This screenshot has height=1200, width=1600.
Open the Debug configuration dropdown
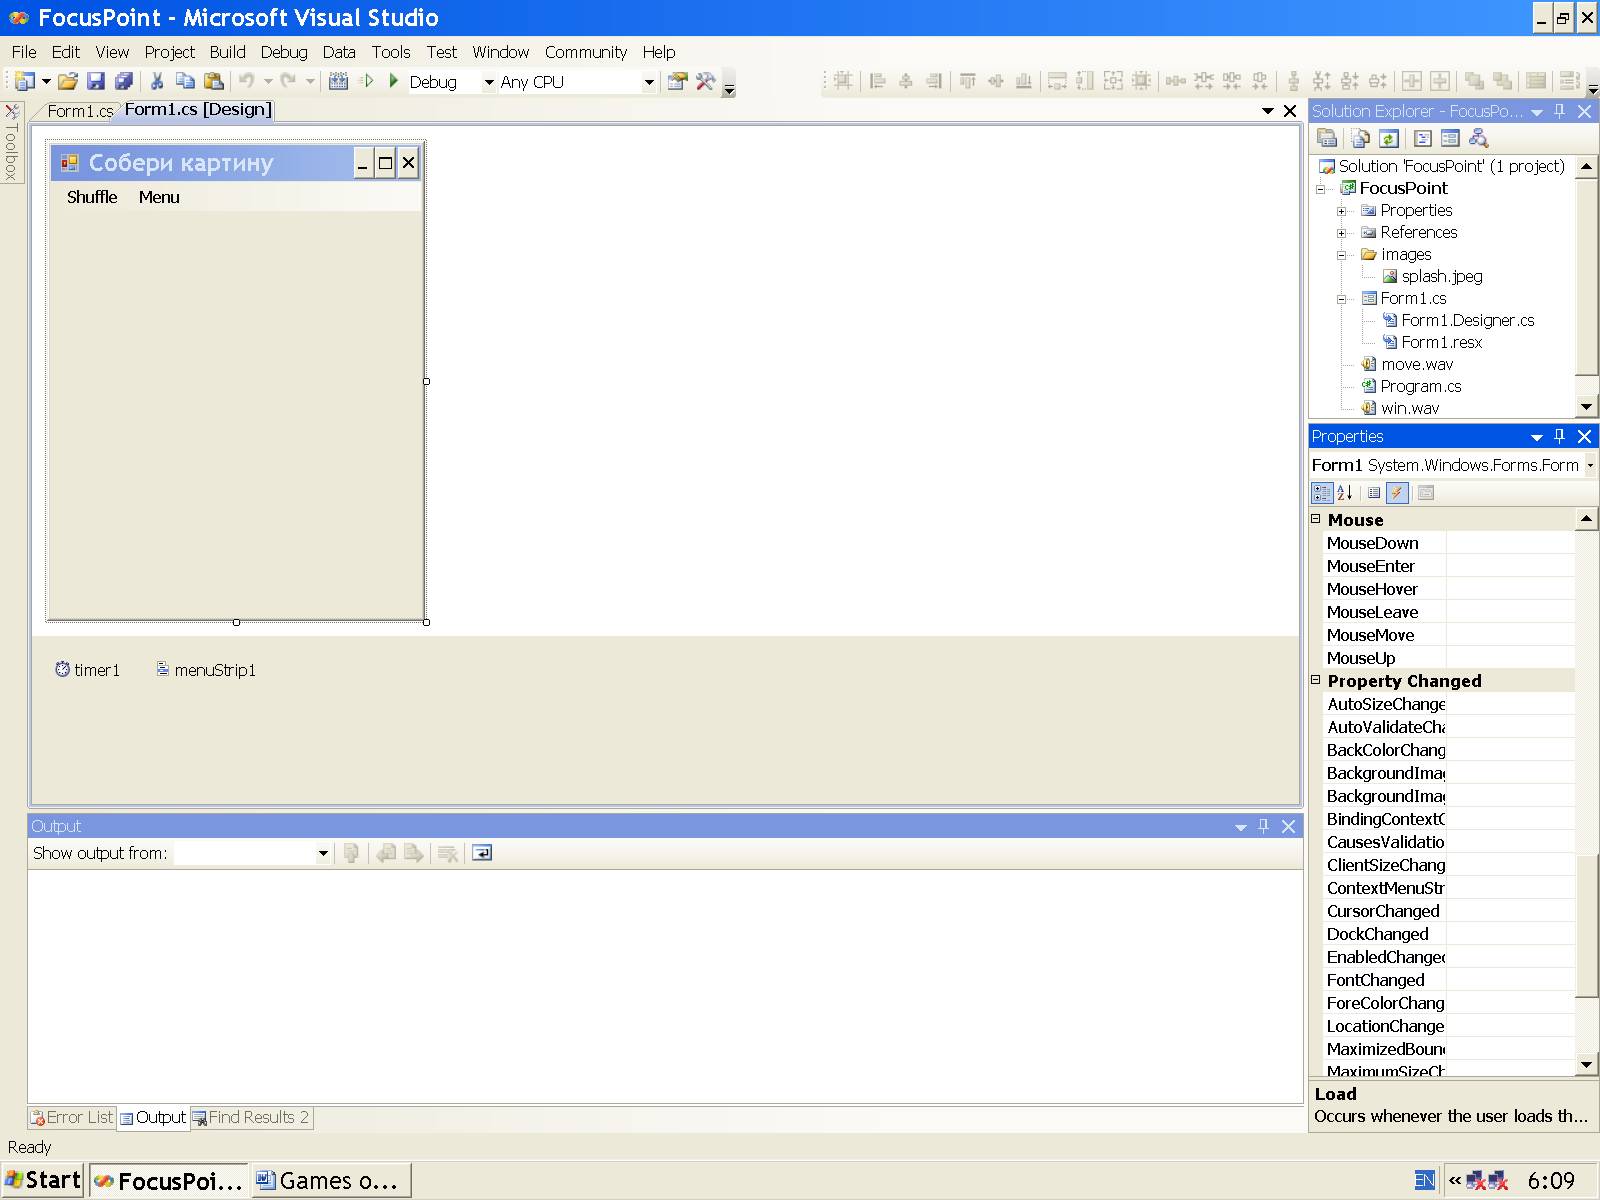(488, 82)
